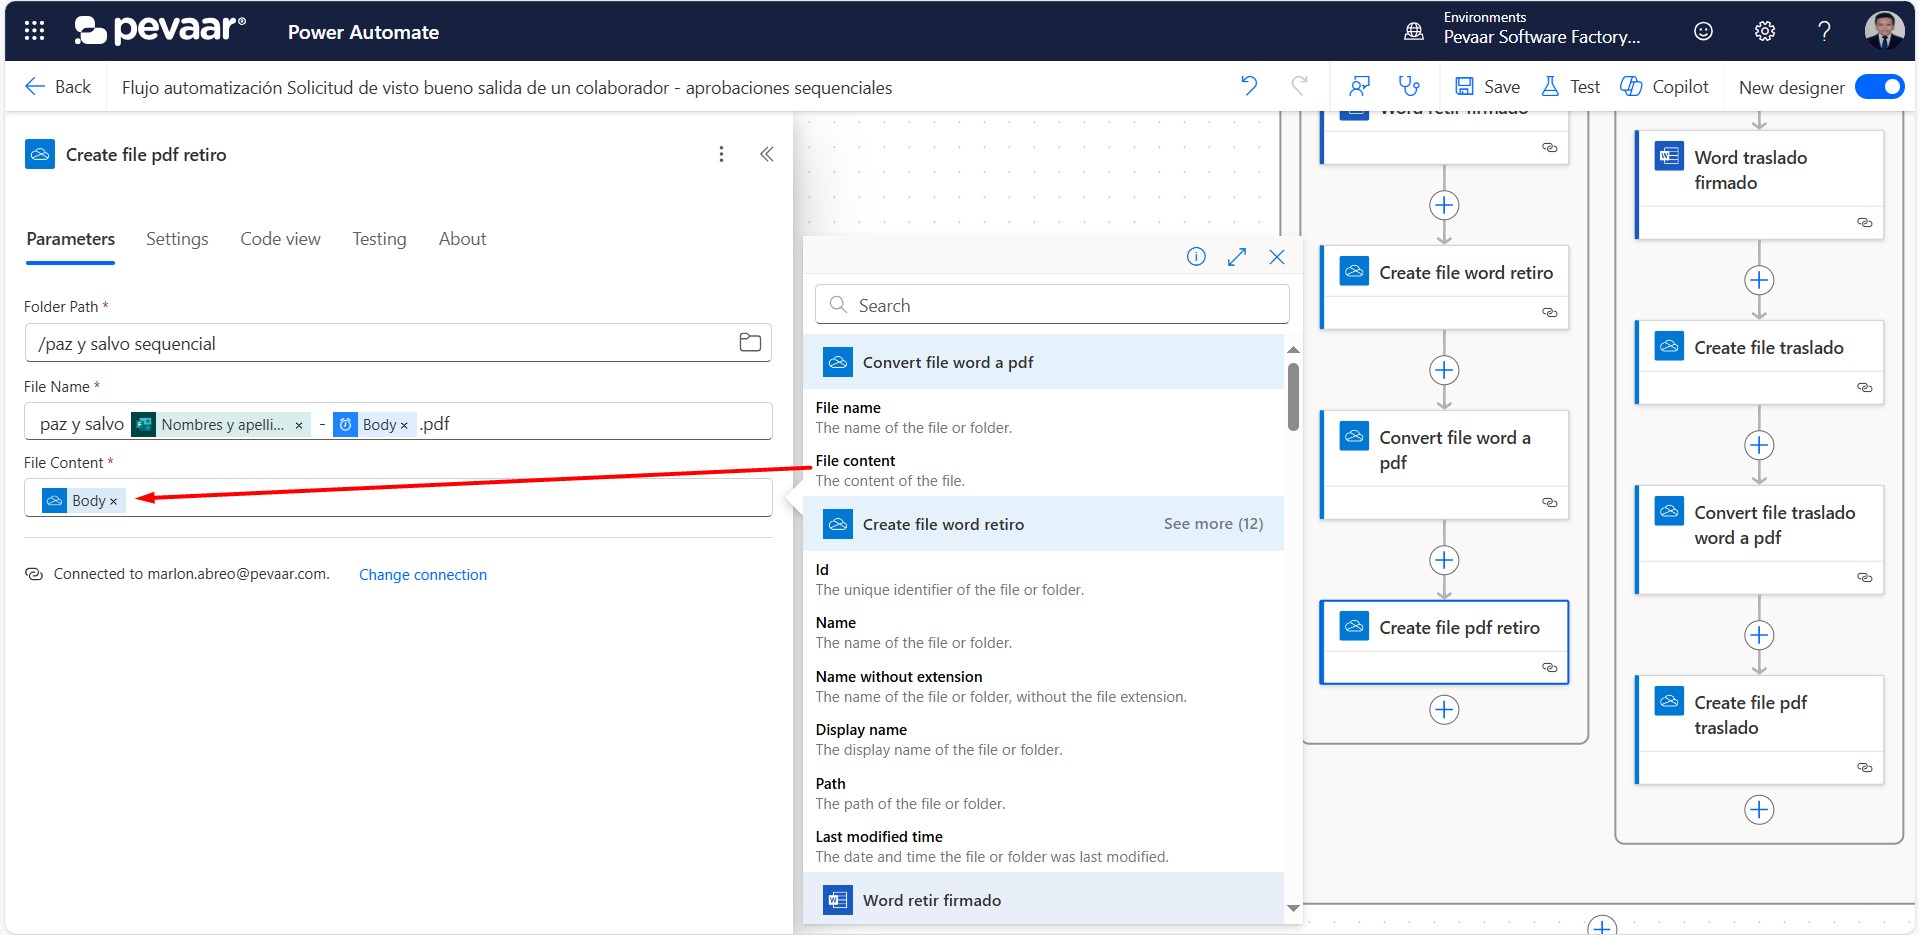
Task: Open the settings gear icon
Action: click(1765, 31)
